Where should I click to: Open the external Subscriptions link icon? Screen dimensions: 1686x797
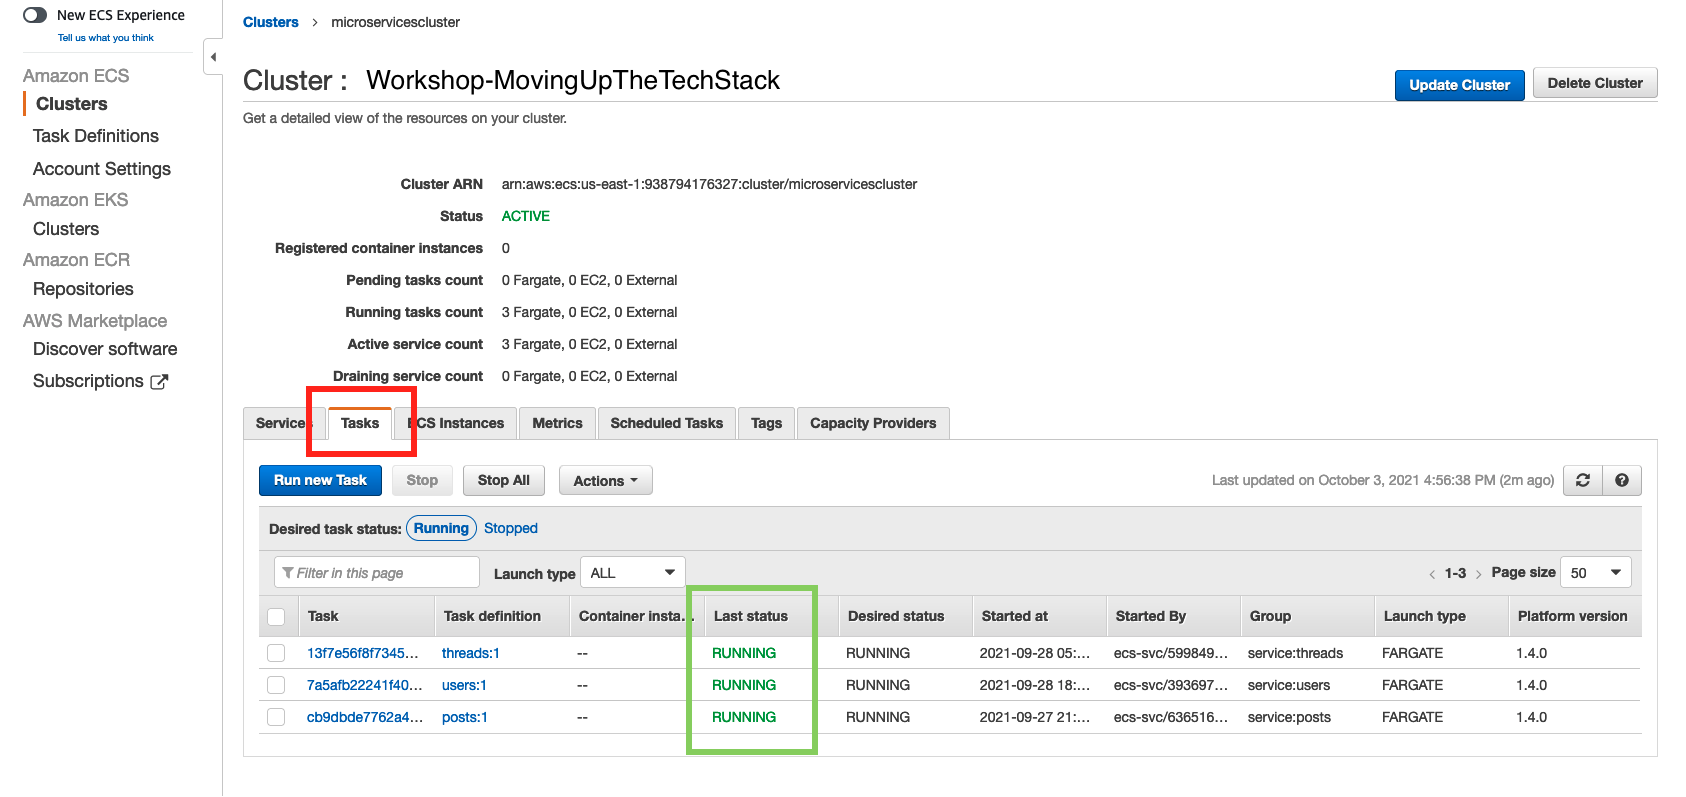159,381
